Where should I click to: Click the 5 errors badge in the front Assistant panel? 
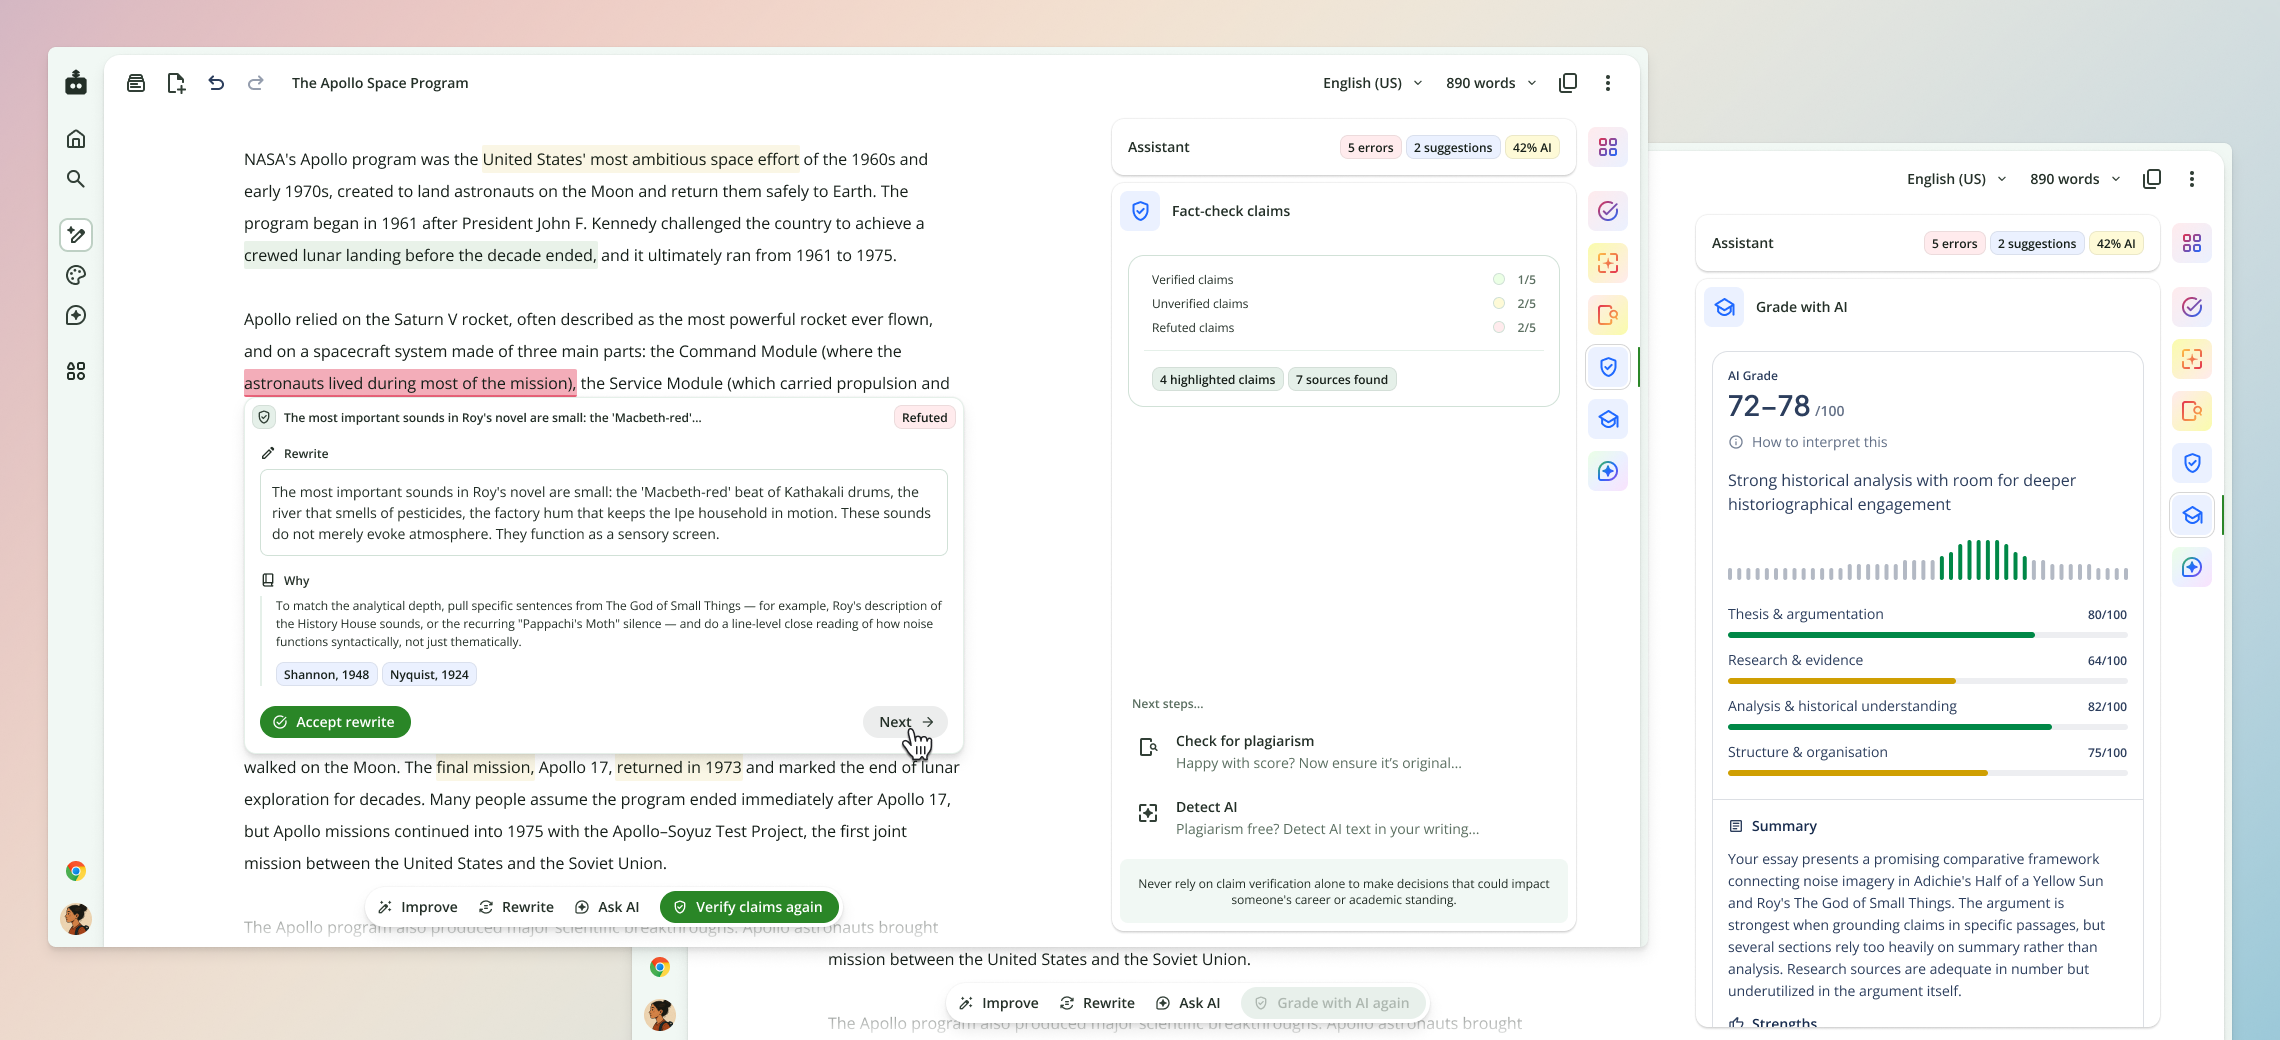(1370, 148)
